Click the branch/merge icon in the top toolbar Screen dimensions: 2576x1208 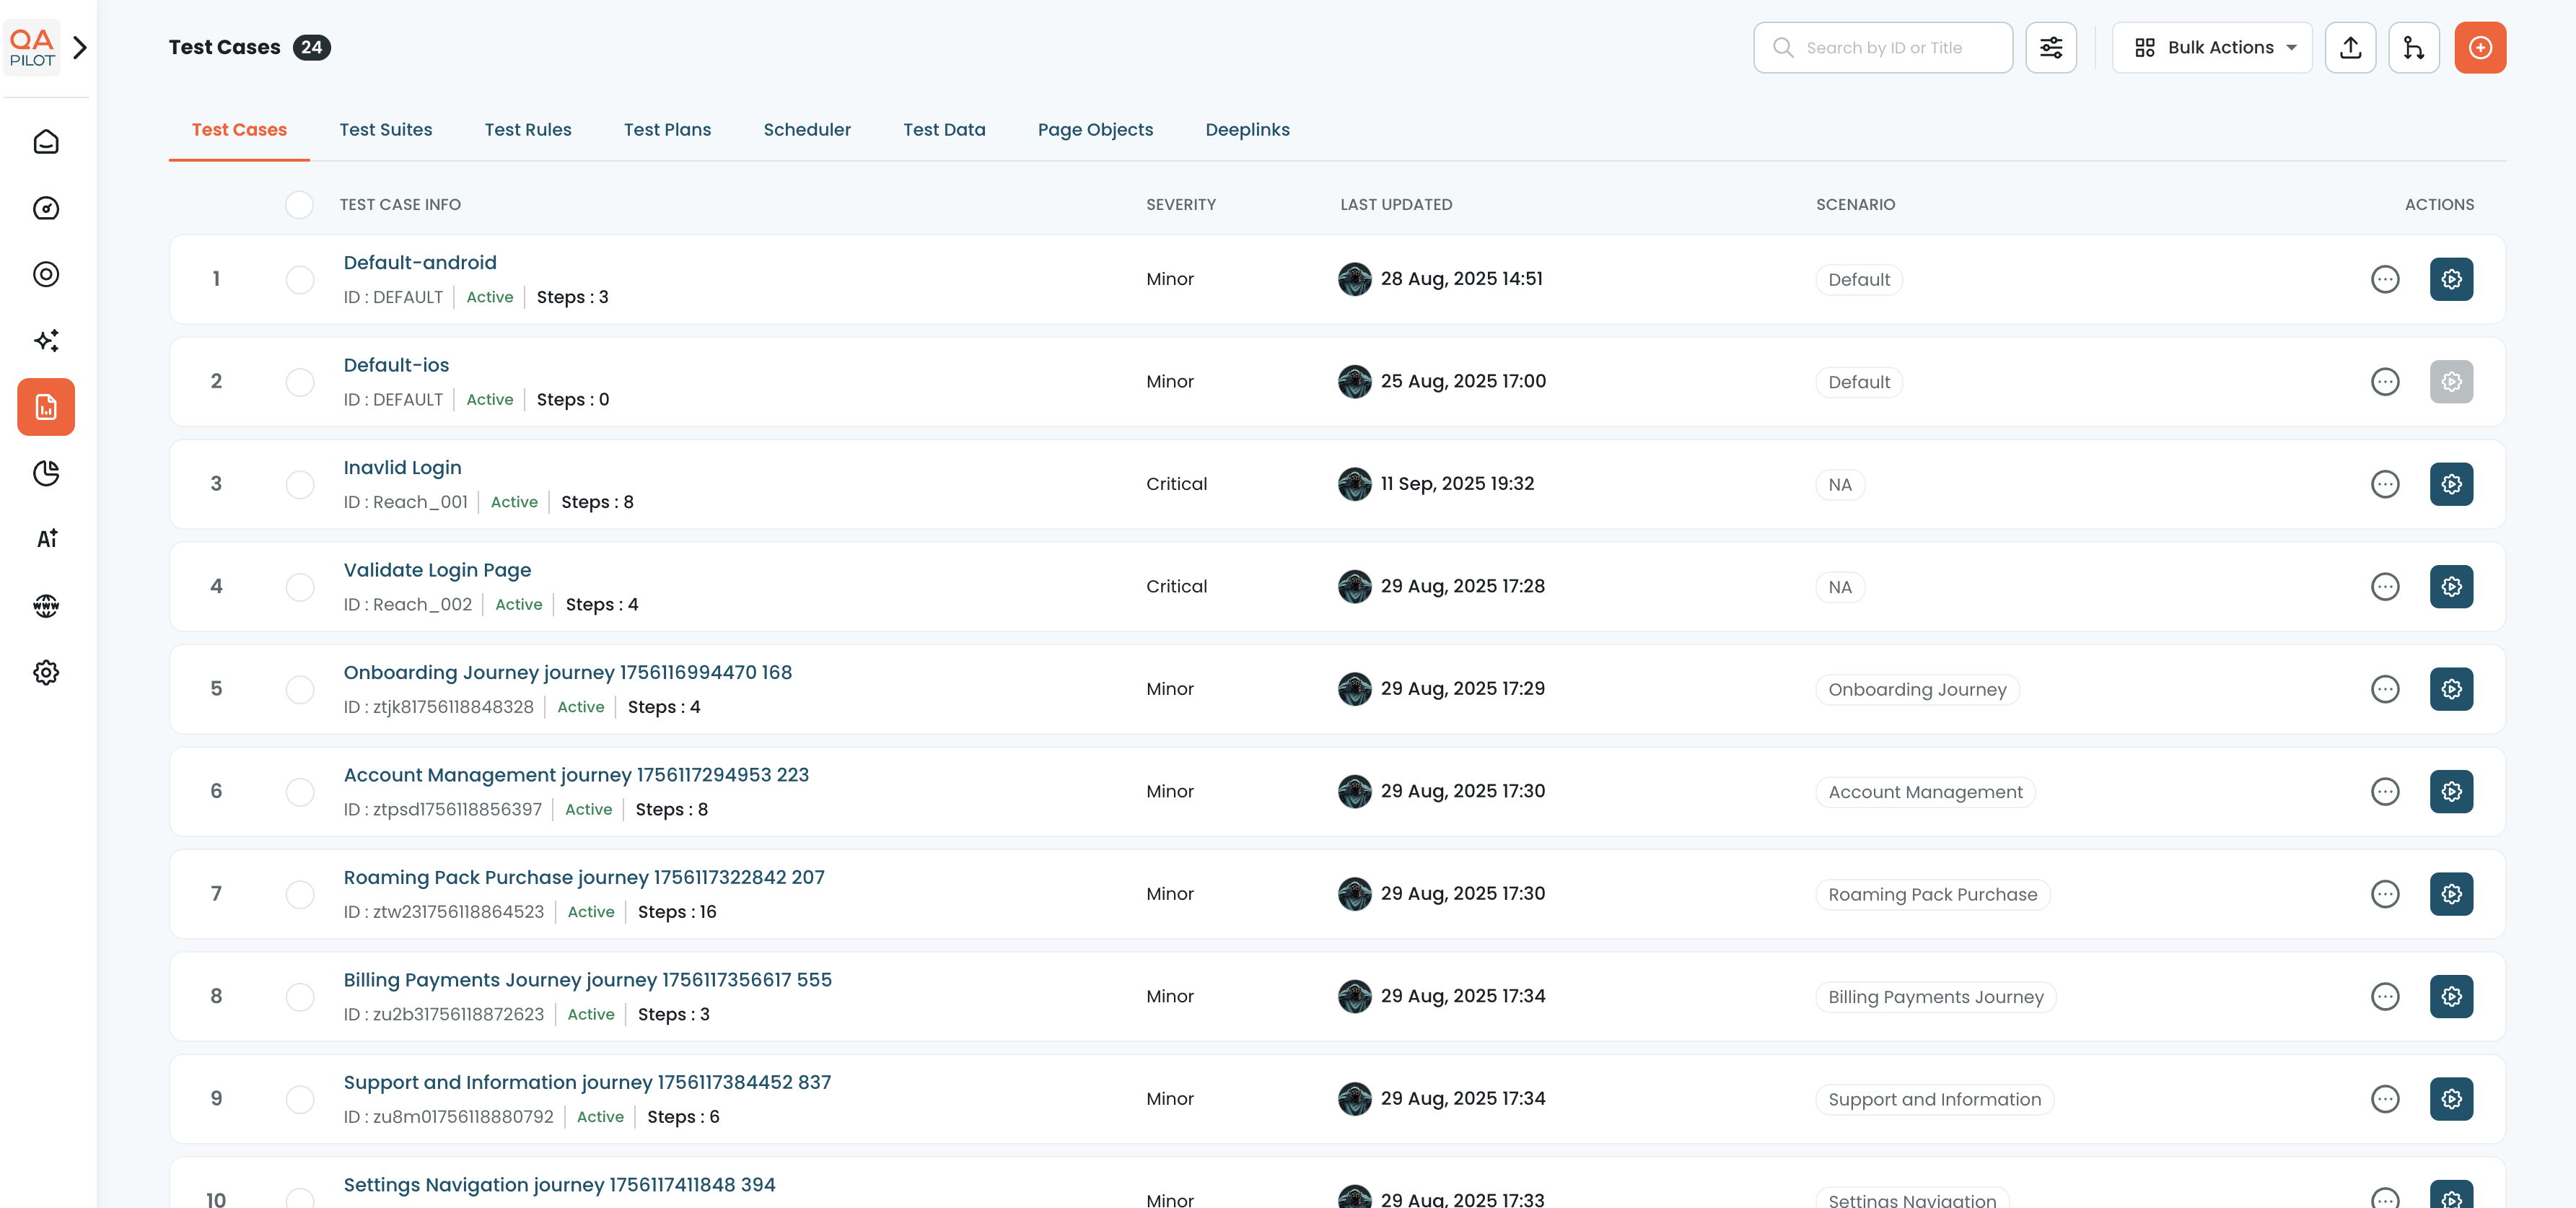tap(2413, 48)
